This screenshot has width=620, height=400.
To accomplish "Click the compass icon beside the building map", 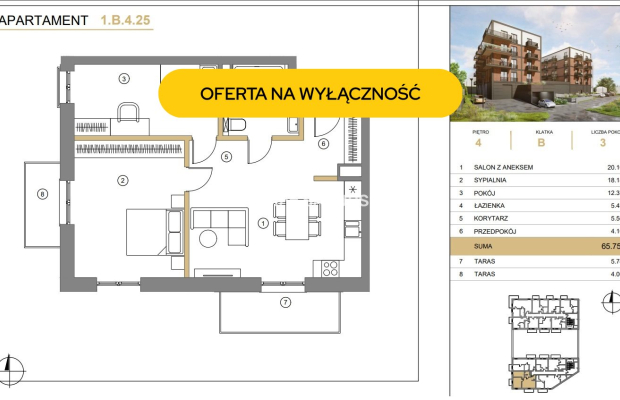I will click(611, 302).
